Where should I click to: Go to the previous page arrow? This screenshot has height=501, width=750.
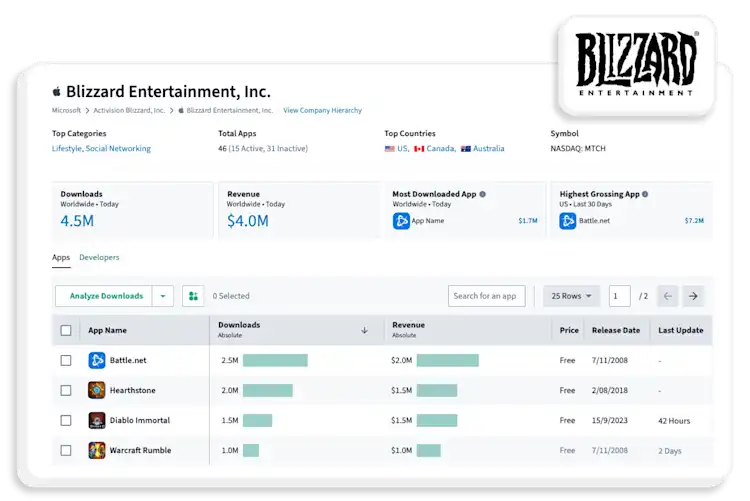pos(668,296)
